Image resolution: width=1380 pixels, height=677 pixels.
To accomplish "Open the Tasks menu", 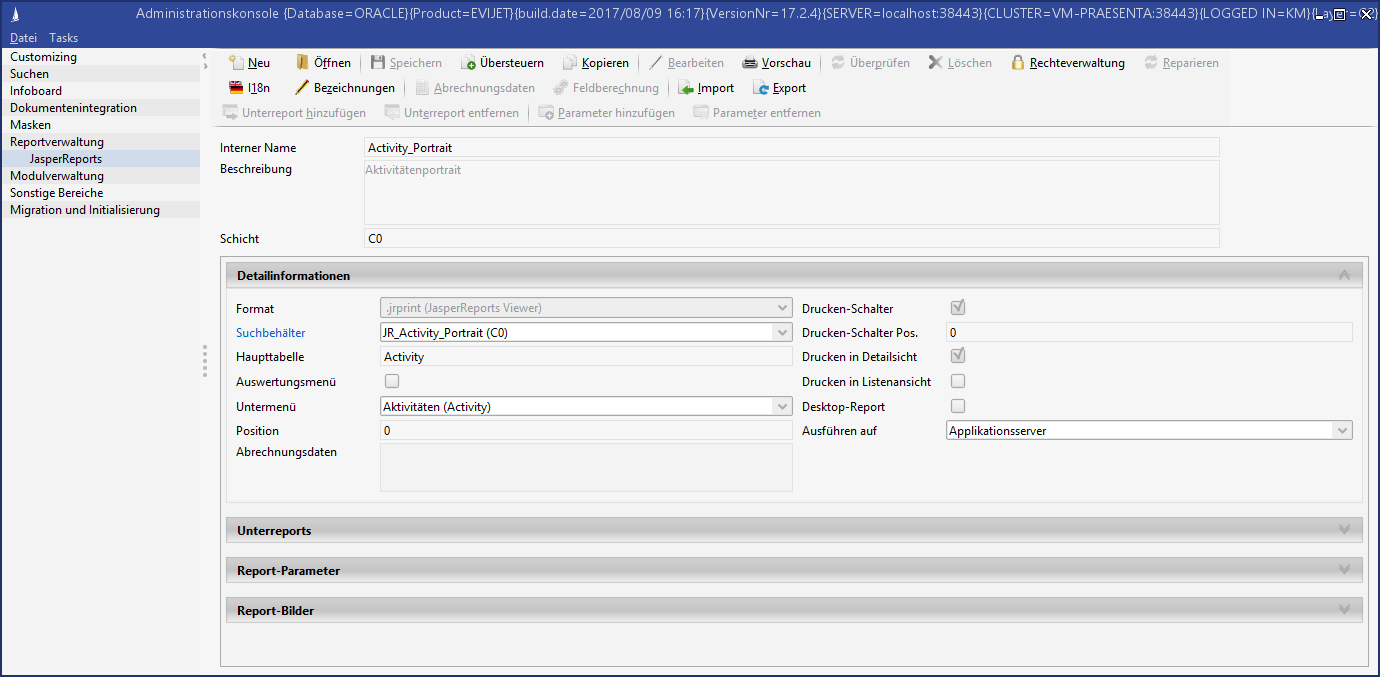I will (x=64, y=38).
